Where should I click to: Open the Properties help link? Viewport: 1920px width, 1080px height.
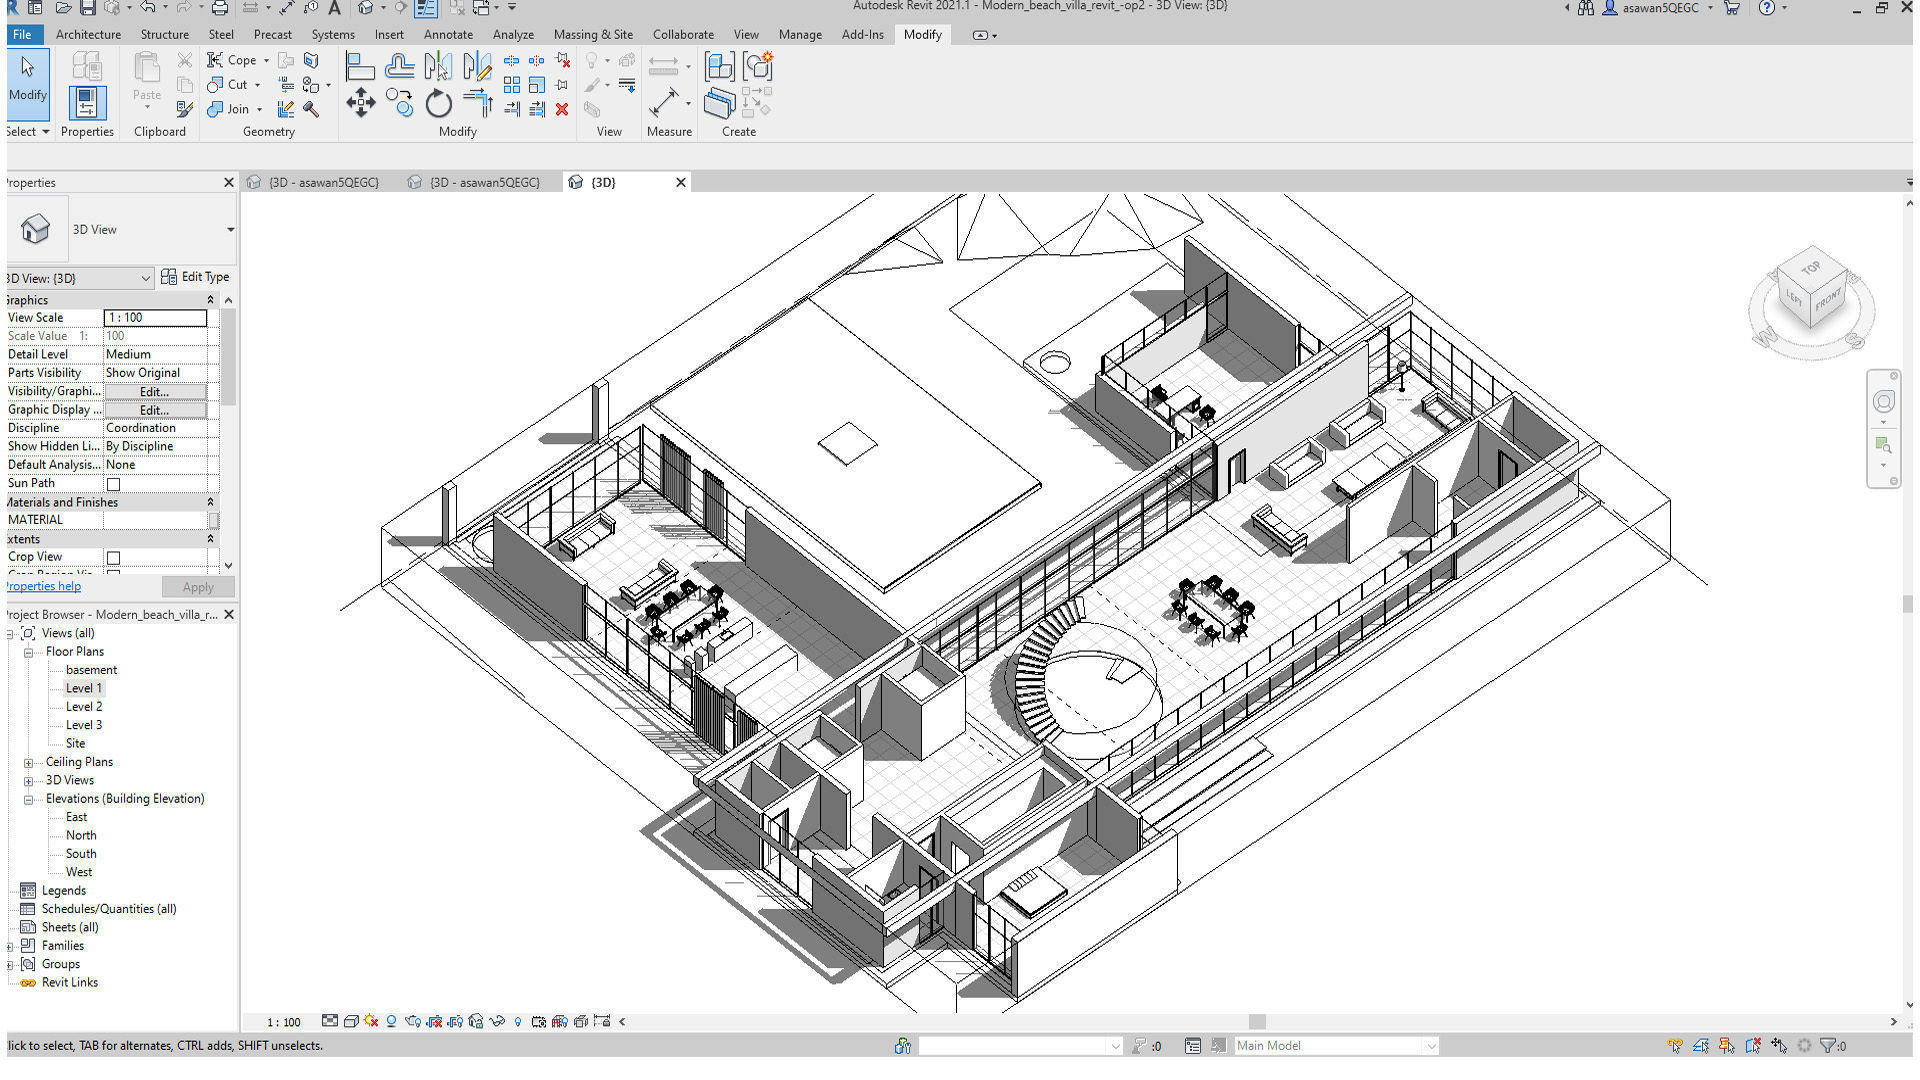pos(44,587)
